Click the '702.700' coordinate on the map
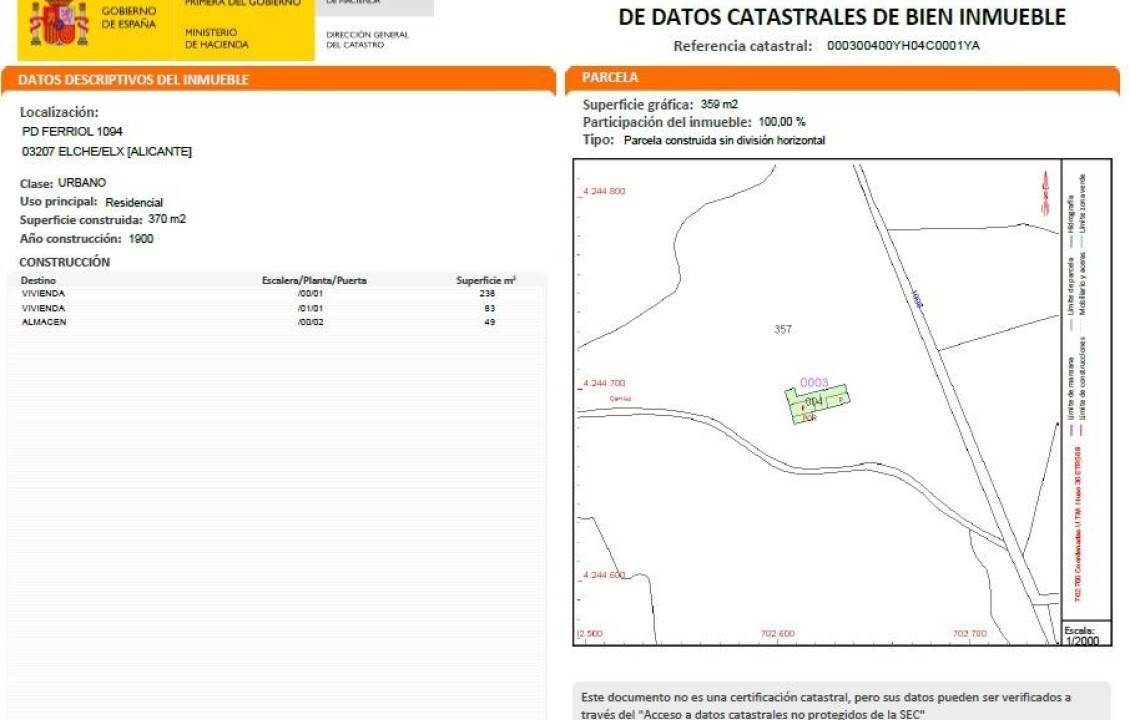The image size is (1130, 720). pyautogui.click(x=970, y=634)
